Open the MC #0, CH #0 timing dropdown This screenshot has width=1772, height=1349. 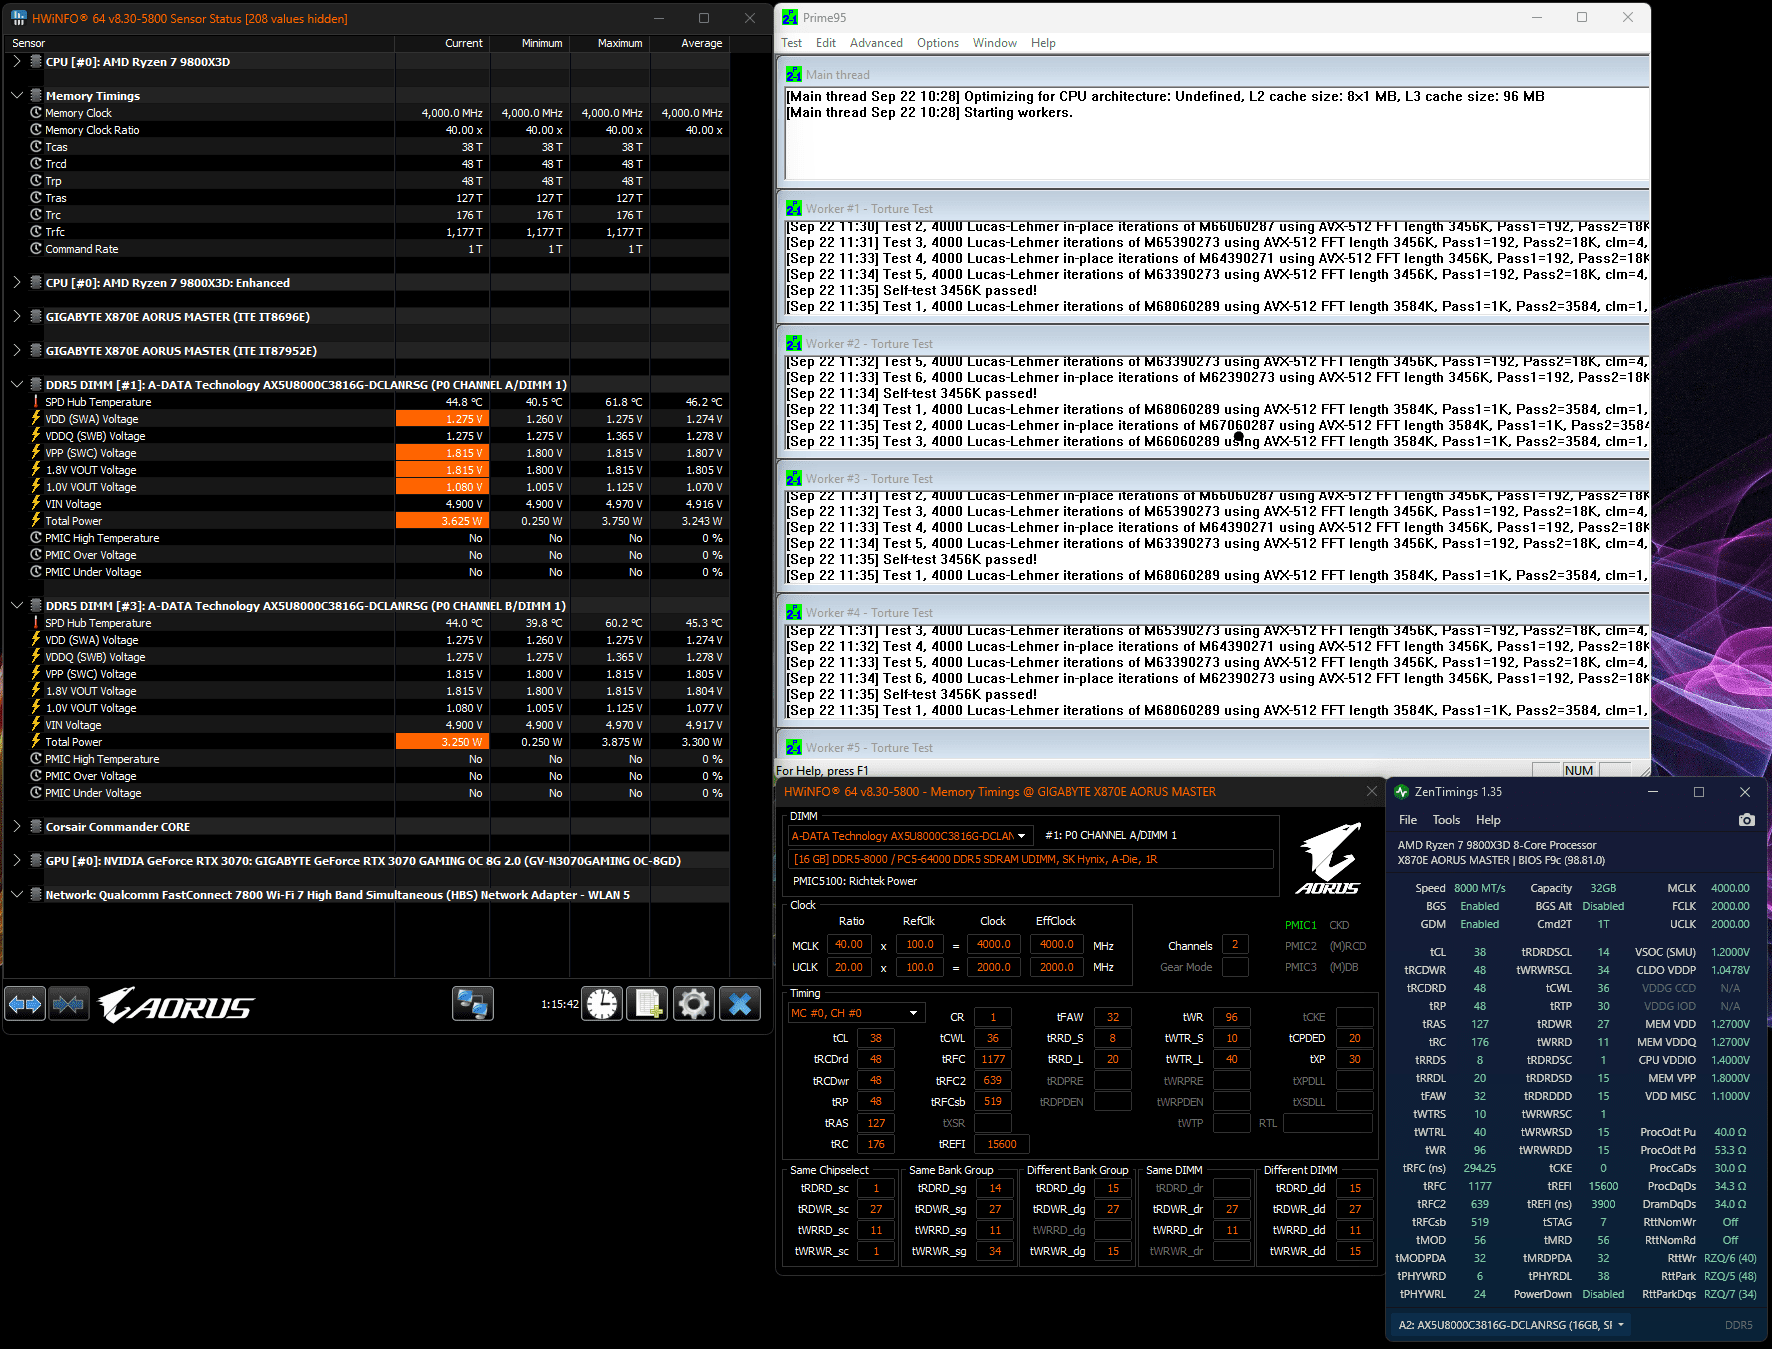(856, 1014)
